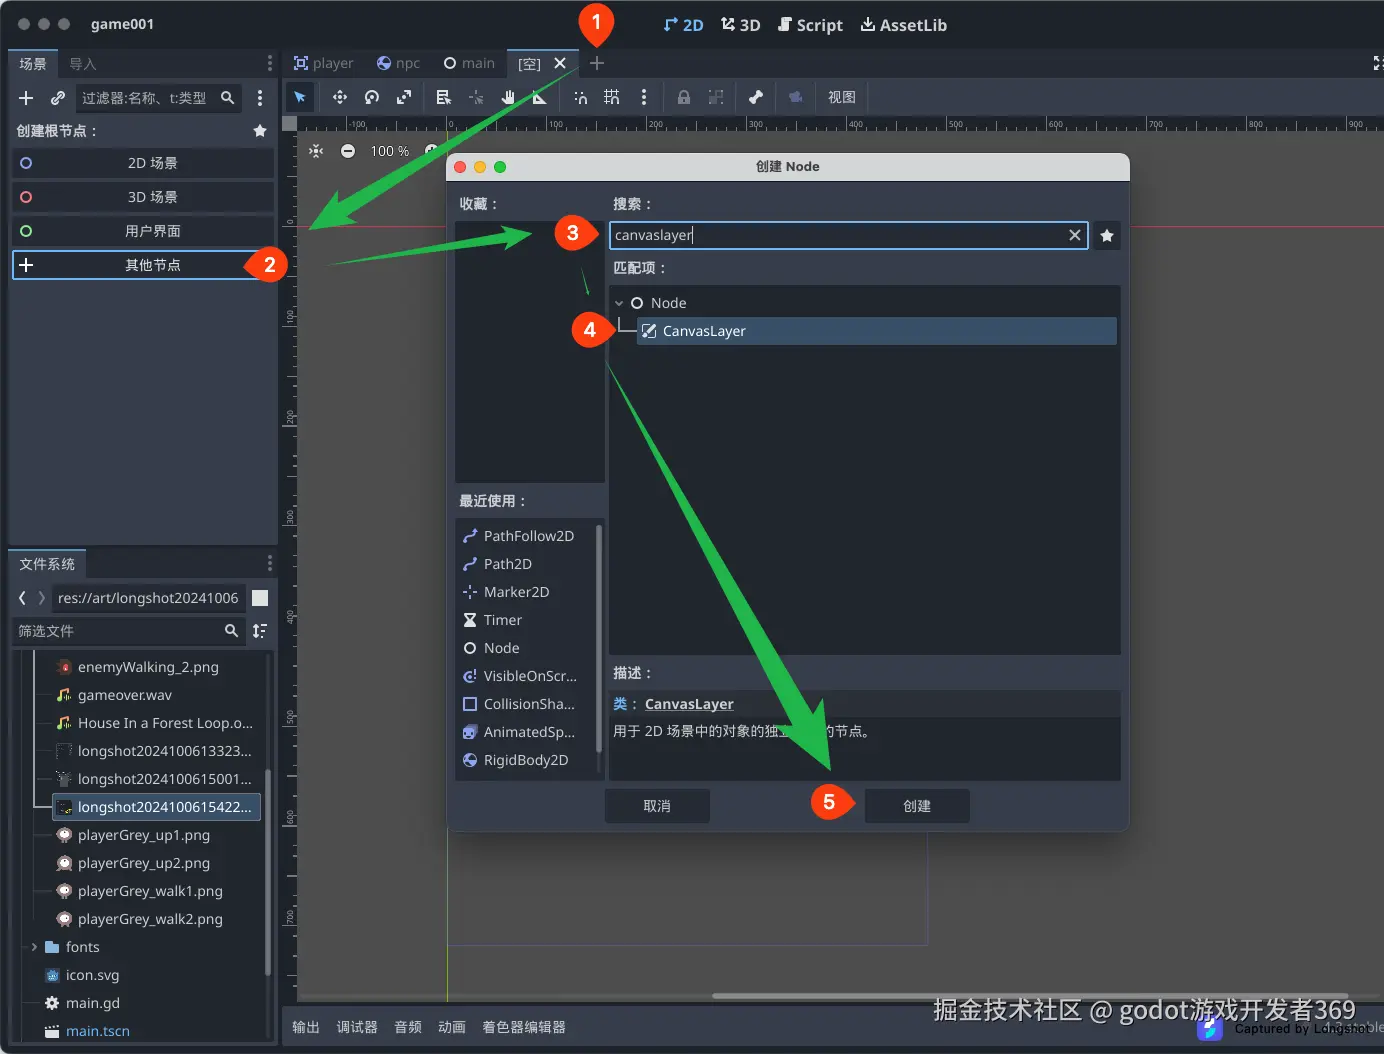
Task: Add a new scene tab with plus
Action: pyautogui.click(x=597, y=63)
